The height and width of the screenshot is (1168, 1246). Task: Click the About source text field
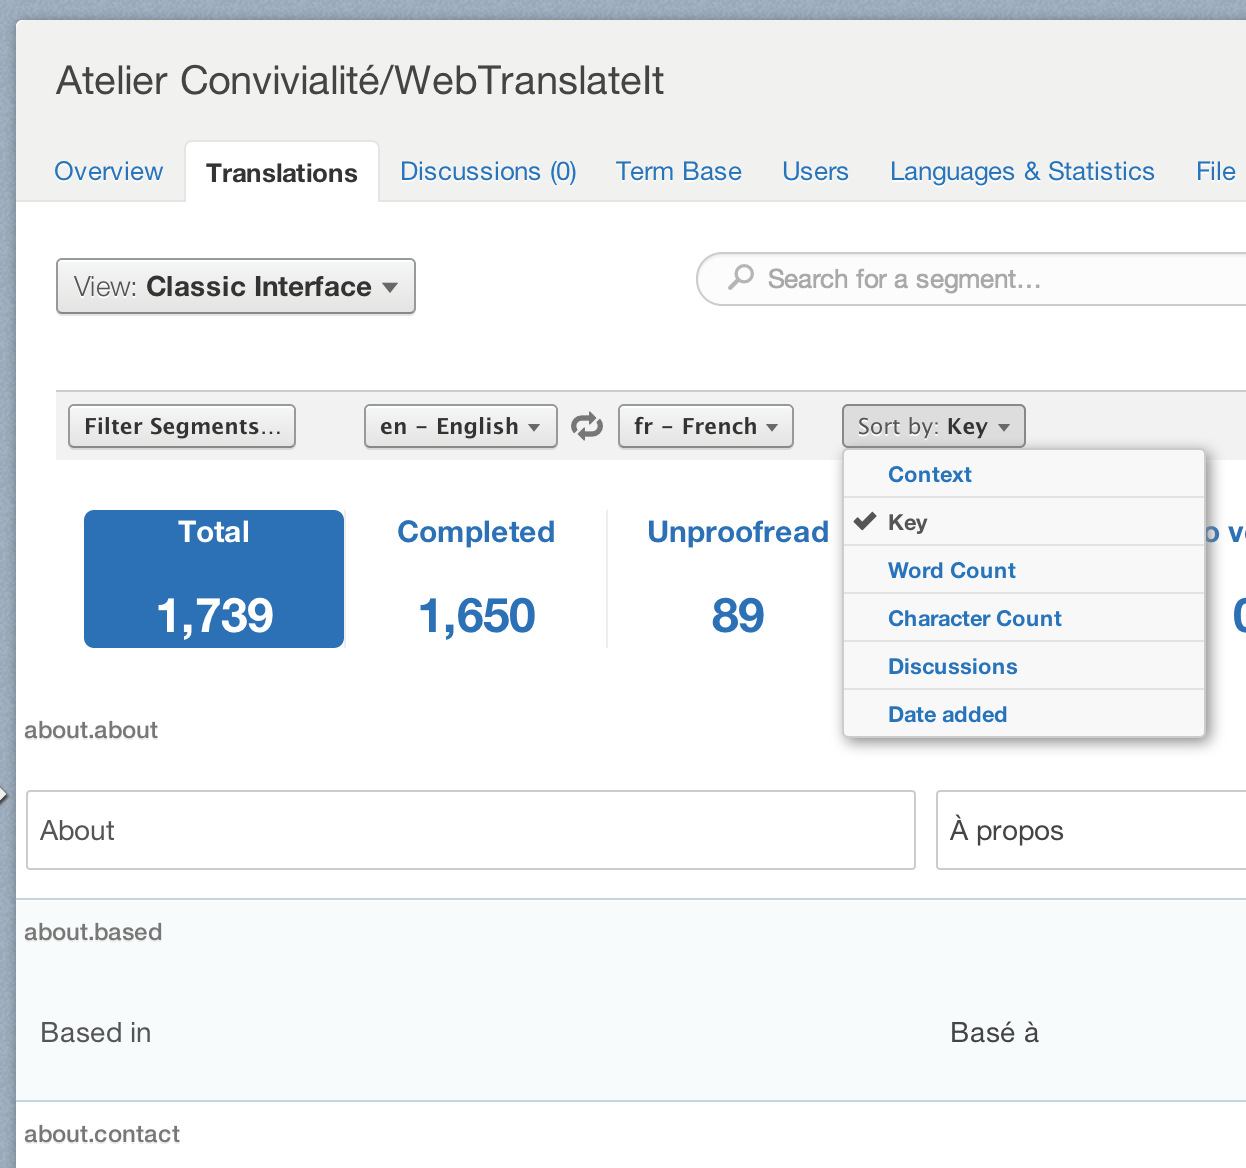(471, 830)
